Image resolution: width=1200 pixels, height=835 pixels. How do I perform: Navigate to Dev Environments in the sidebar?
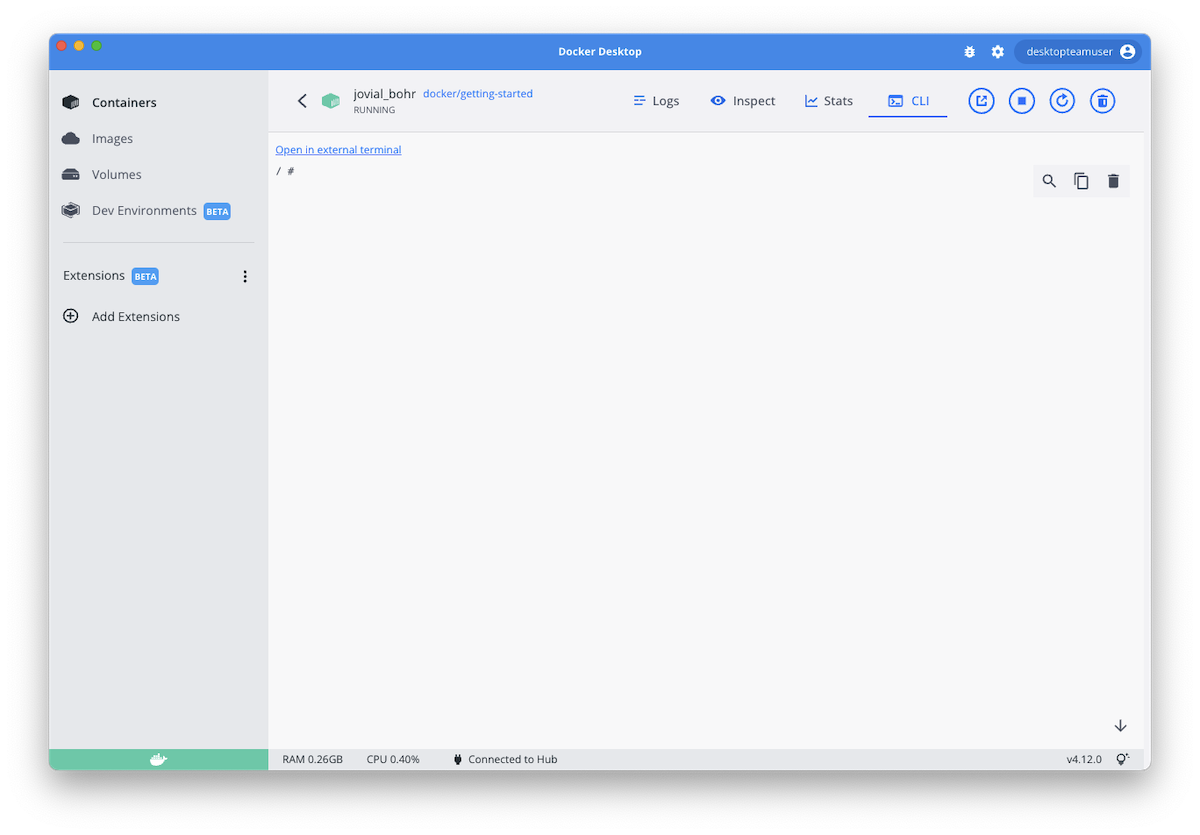coord(143,210)
